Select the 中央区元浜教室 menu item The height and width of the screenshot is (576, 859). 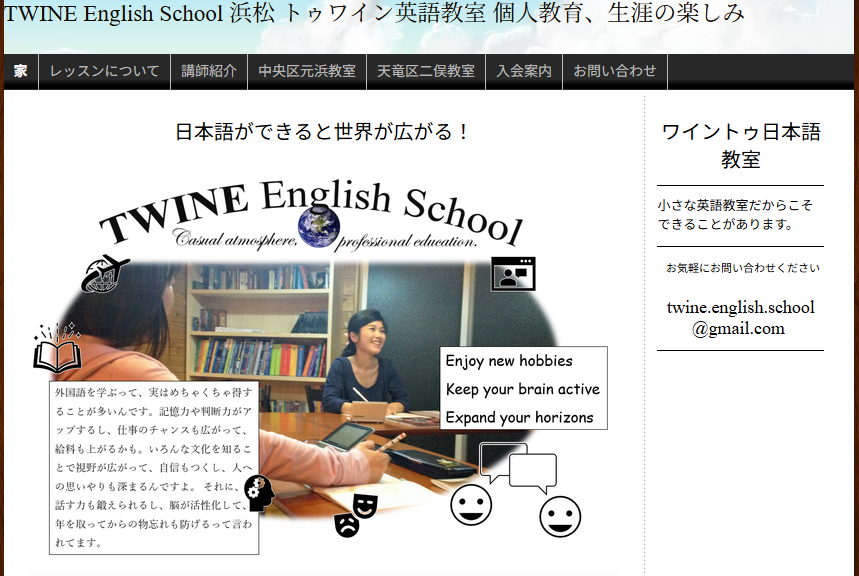(x=307, y=71)
